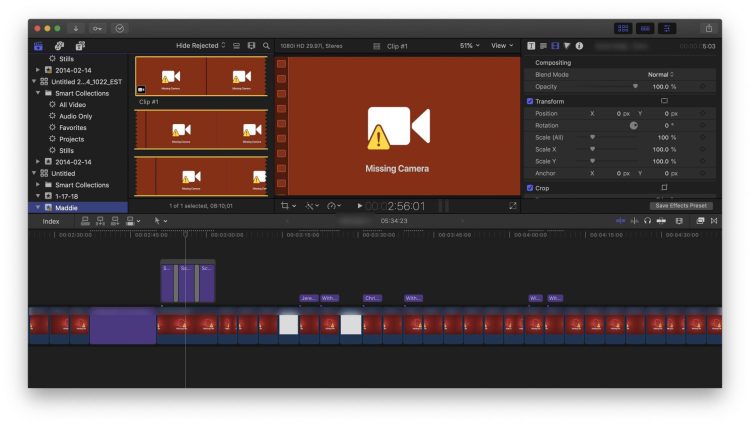Toggle timeline snapping
750x421 pixels.
point(661,221)
